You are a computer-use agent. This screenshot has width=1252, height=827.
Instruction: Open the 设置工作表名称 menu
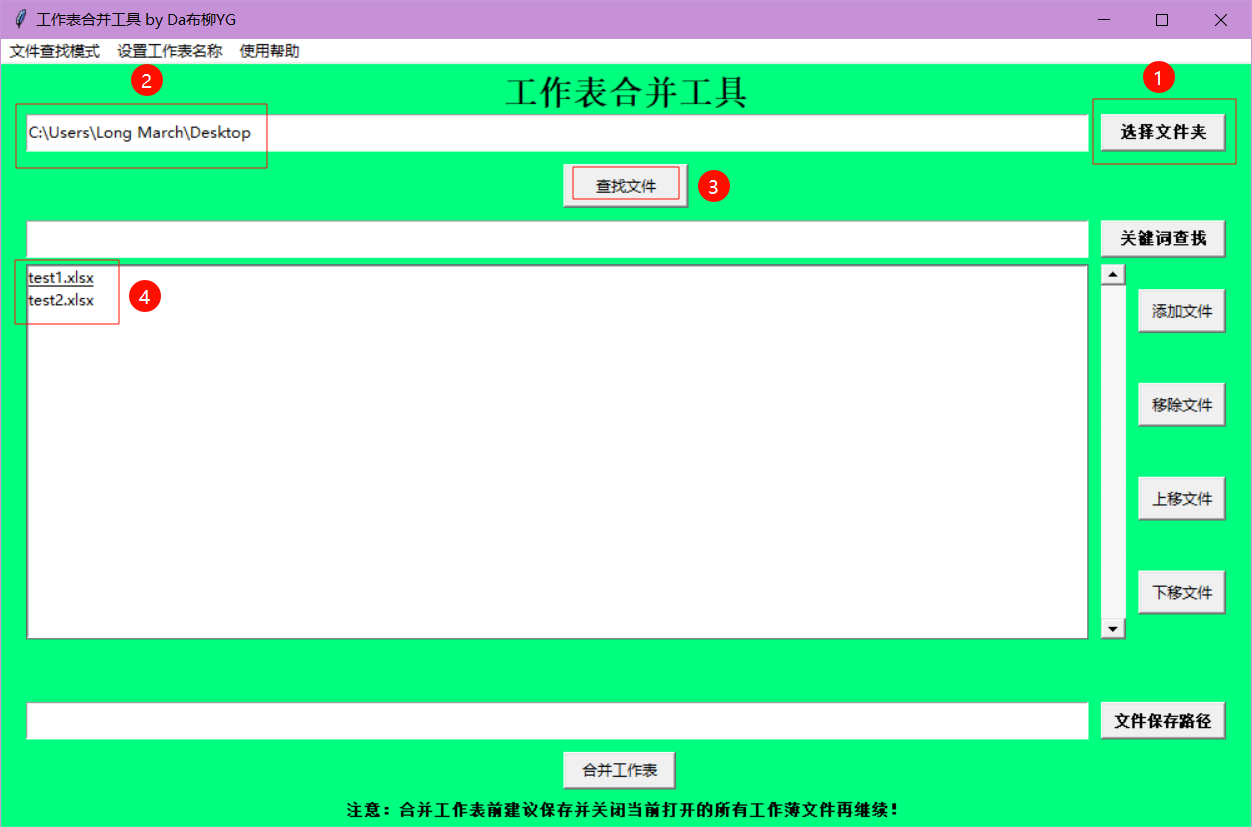click(169, 51)
